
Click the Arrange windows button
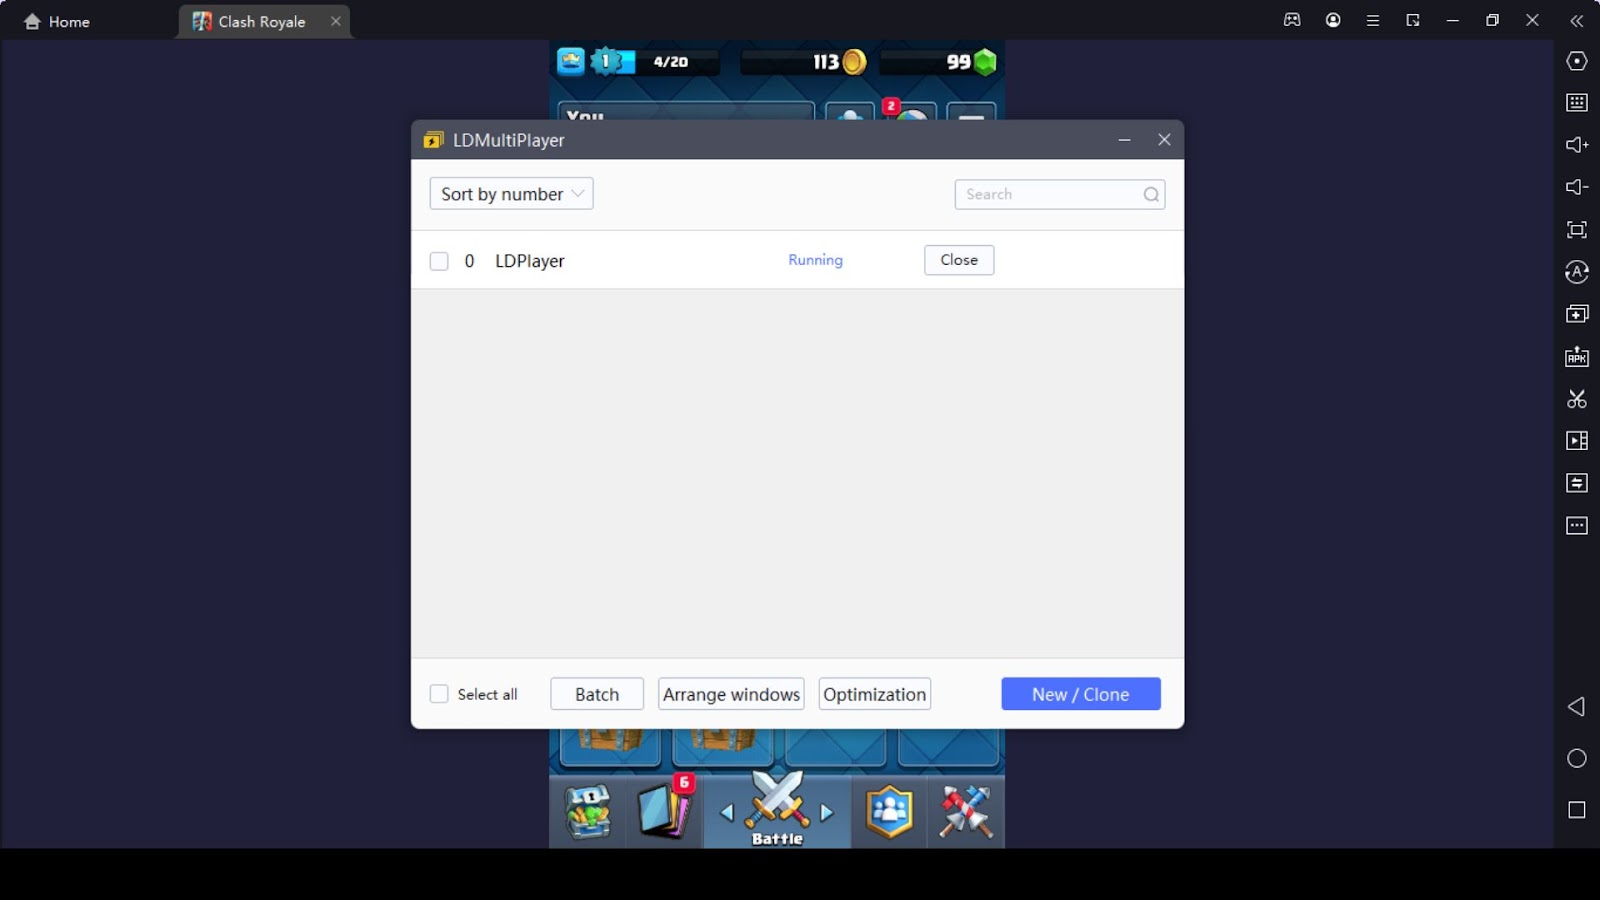[x=731, y=694]
